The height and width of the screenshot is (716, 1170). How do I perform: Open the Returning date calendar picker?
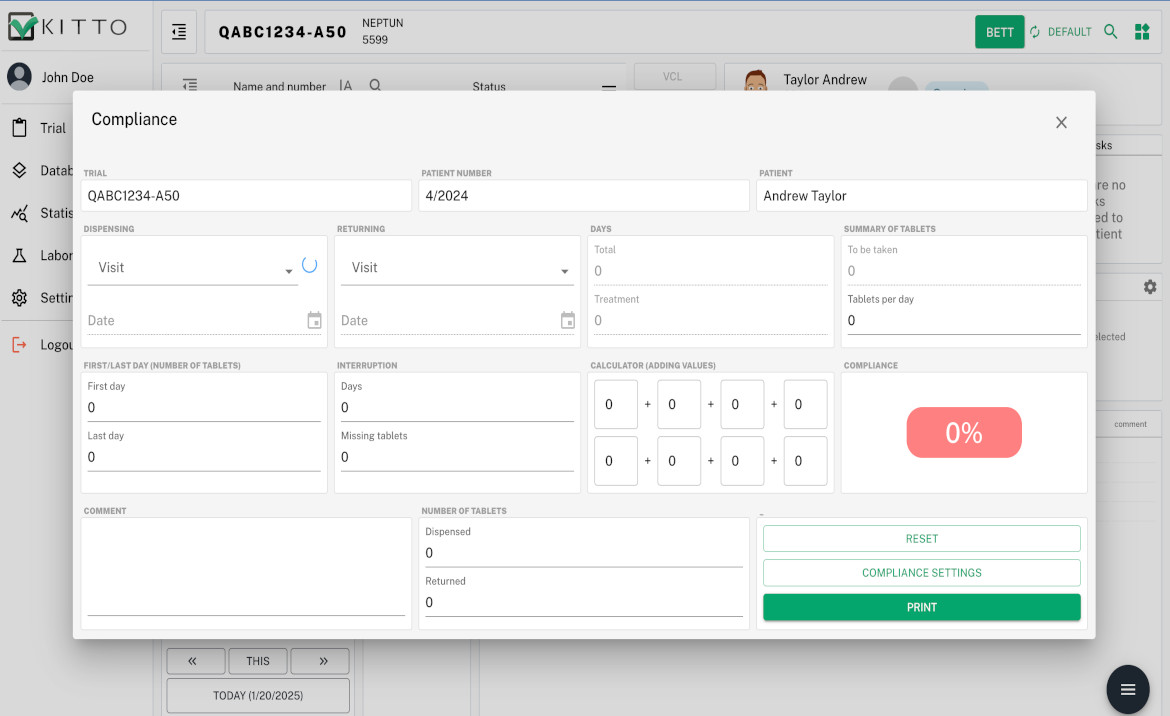coord(568,321)
